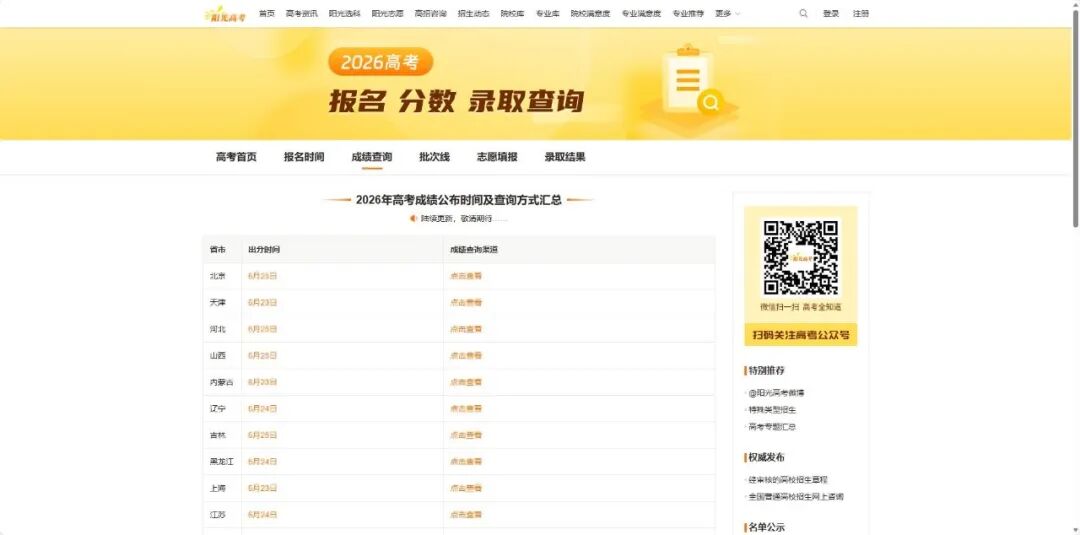Open 专业满意度 in the top navigation
The image size is (1080, 535).
(x=641, y=13)
